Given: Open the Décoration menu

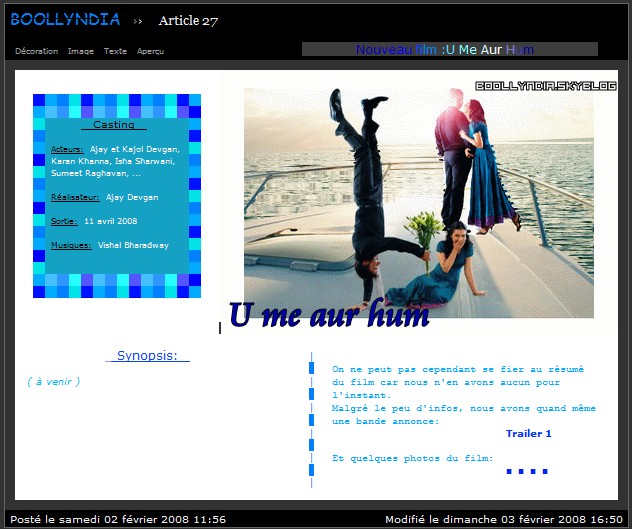Looking at the screenshot, I should 36,51.
